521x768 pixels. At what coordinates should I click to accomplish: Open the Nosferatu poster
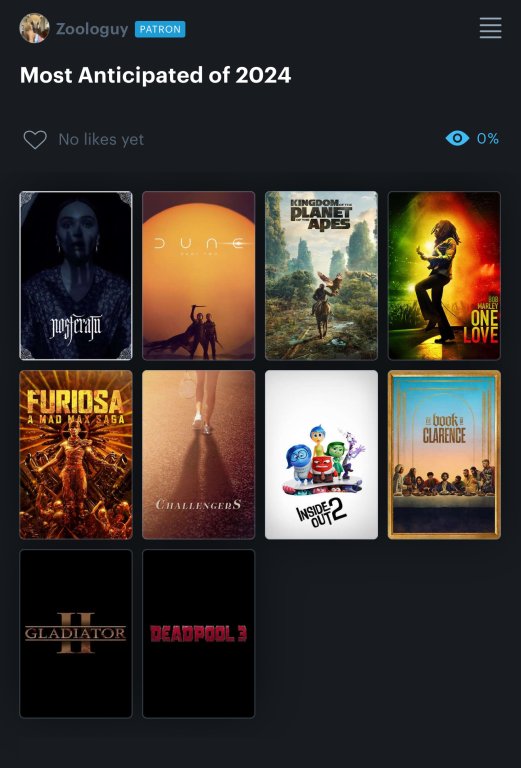[76, 276]
